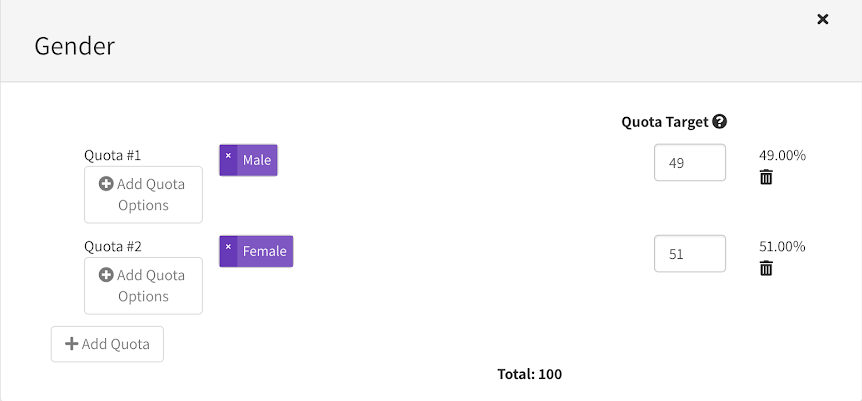Select the Female option tag label
The width and height of the screenshot is (862, 401).
(265, 251)
